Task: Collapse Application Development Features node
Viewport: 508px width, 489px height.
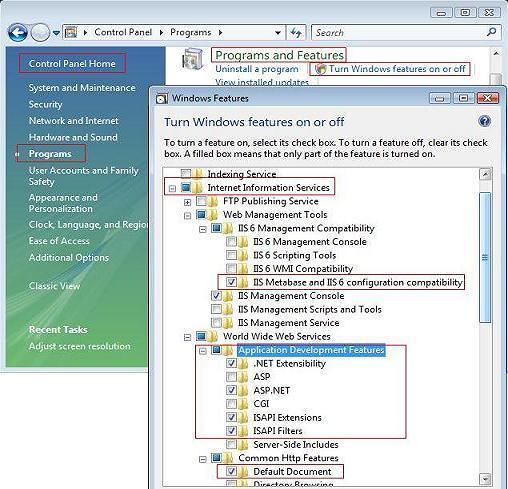Action: 203,351
